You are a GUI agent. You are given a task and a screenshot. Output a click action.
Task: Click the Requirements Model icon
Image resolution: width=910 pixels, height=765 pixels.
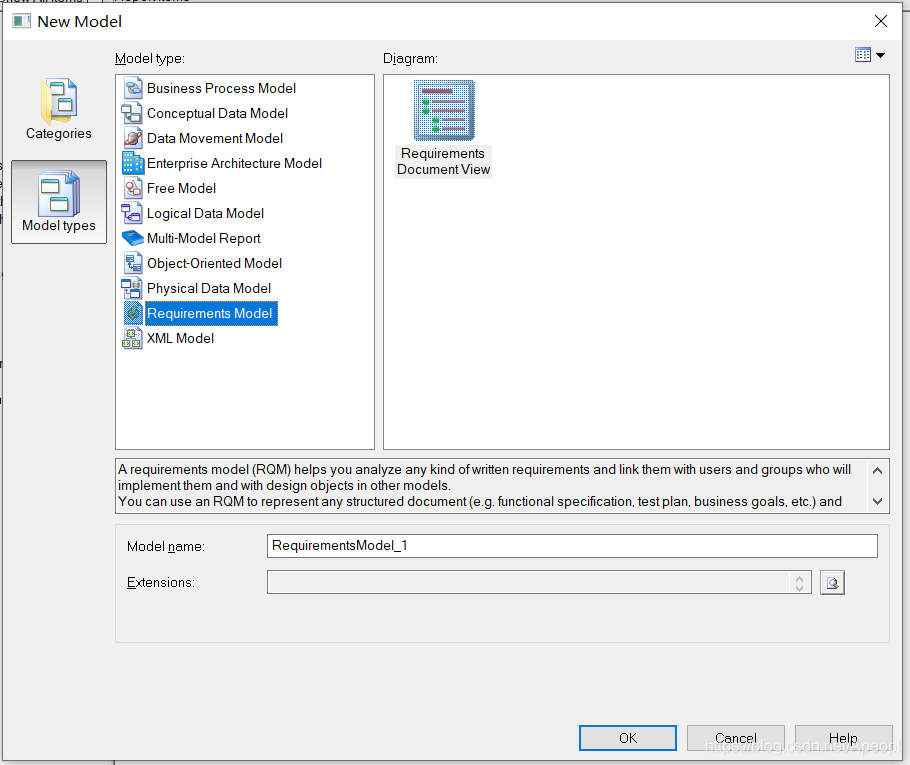133,313
